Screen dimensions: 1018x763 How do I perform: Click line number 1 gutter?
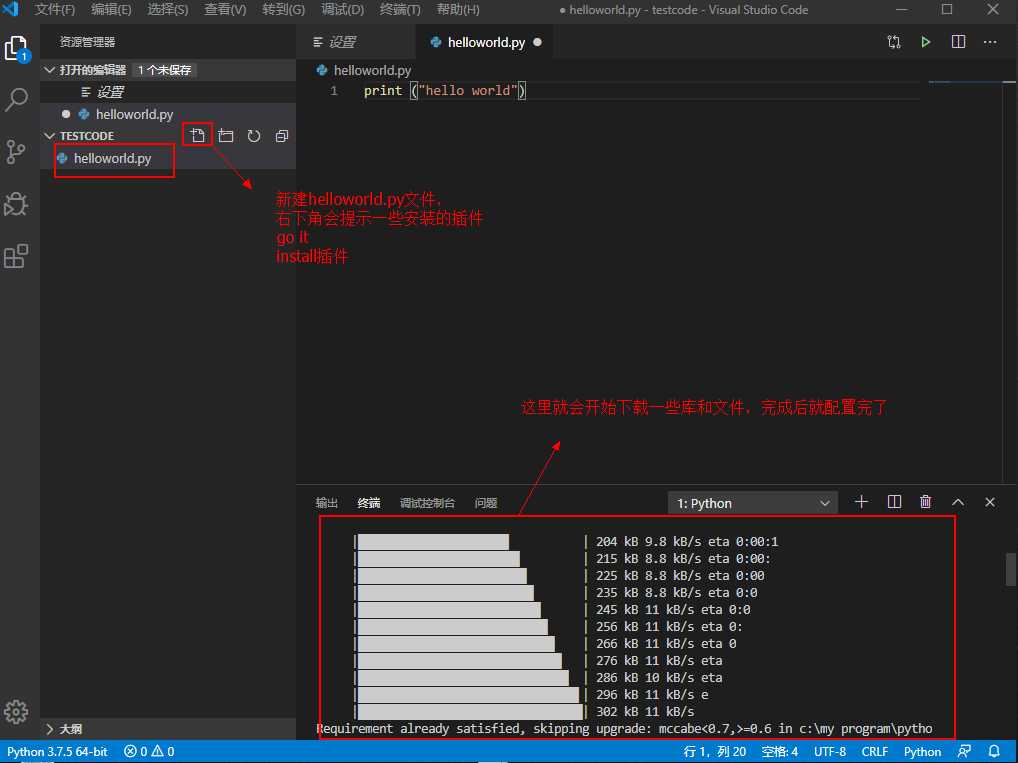click(334, 91)
